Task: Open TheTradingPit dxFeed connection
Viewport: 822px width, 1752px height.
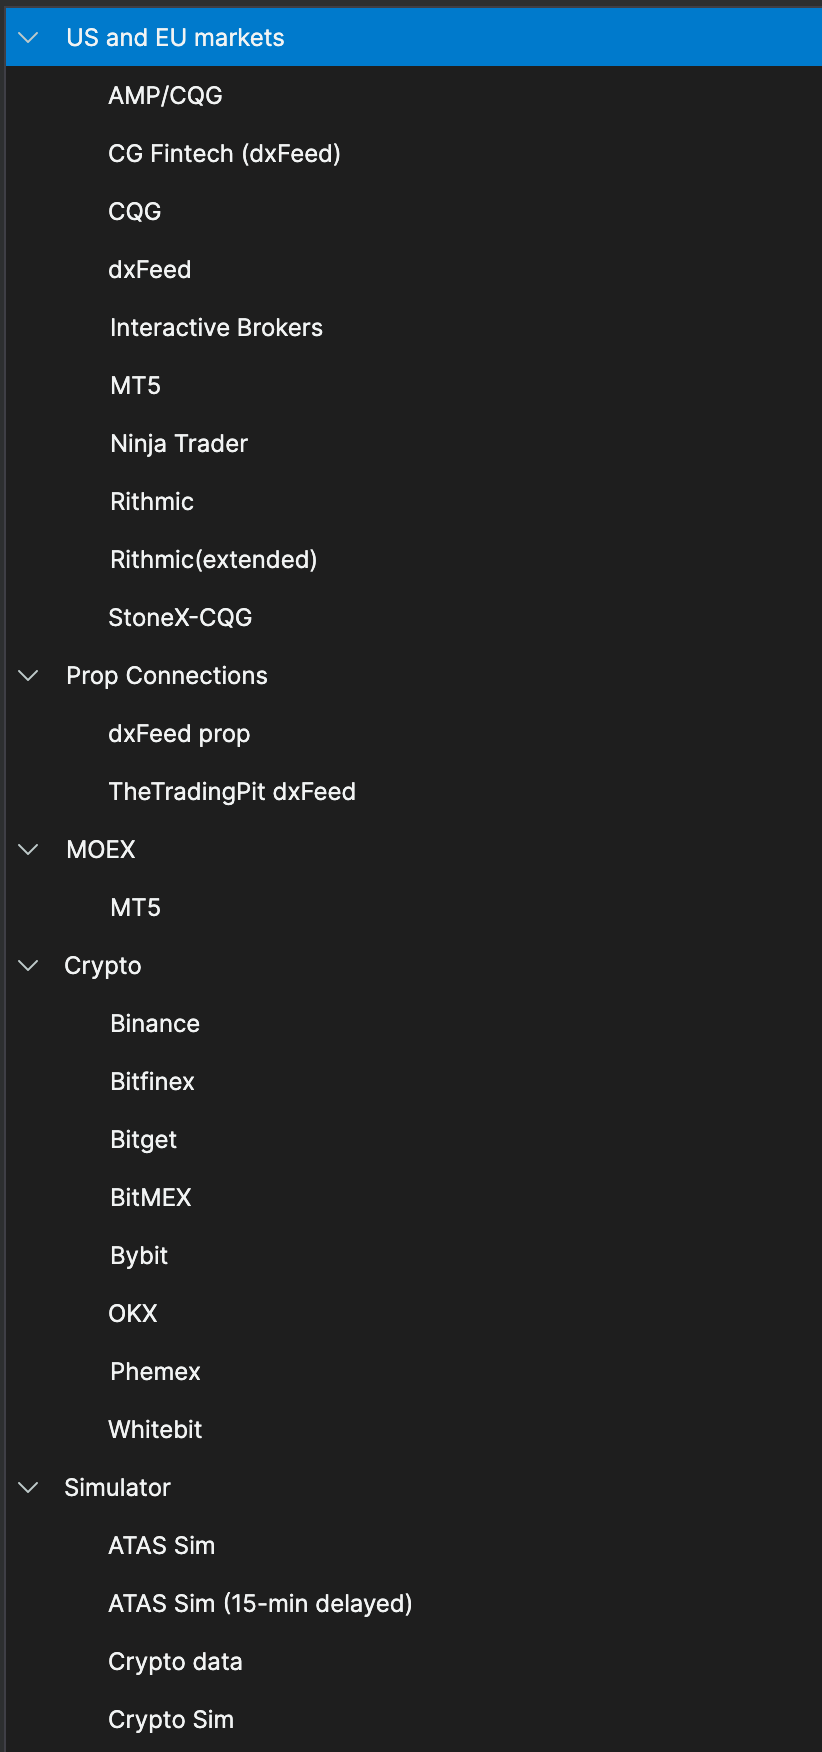Action: click(232, 791)
